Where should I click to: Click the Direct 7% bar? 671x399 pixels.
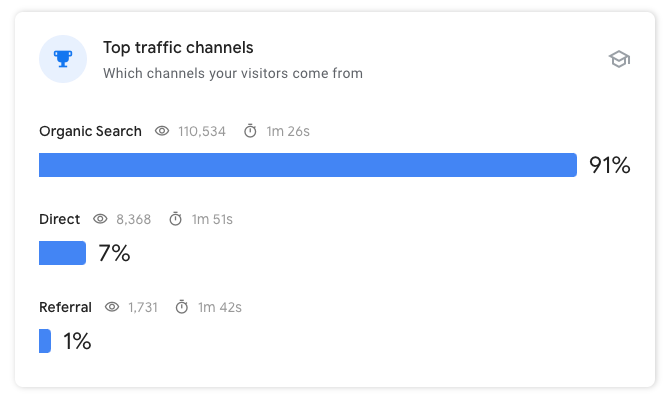click(62, 253)
